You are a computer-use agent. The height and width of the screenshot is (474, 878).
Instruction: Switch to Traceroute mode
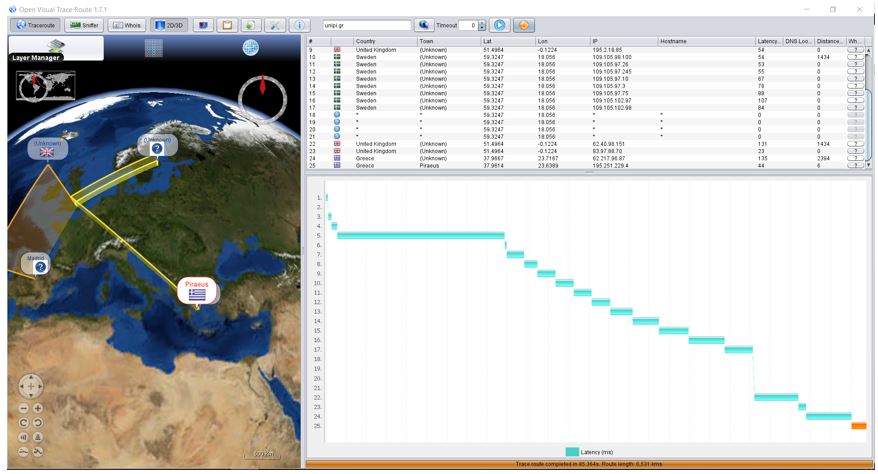(x=36, y=25)
